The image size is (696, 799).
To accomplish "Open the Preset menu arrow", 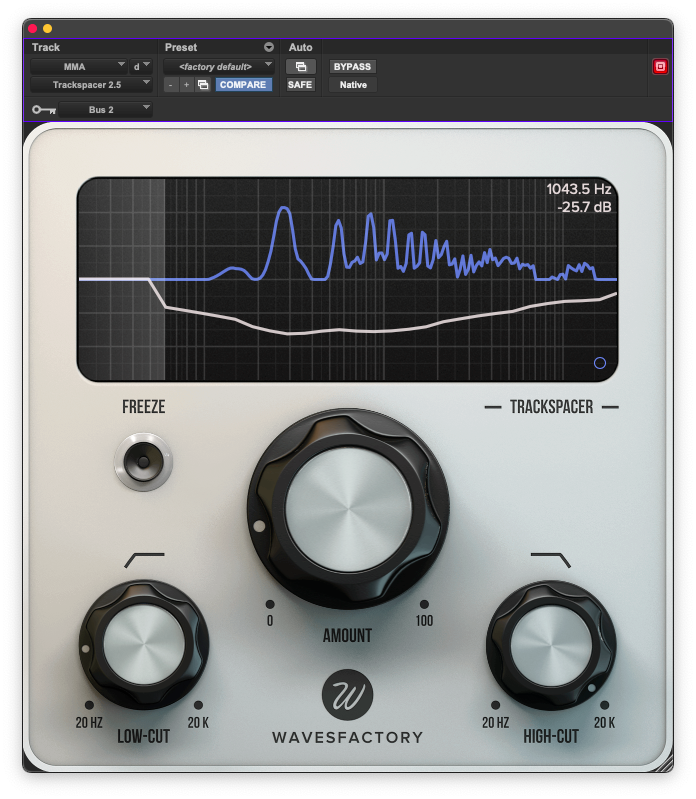I will pos(269,47).
